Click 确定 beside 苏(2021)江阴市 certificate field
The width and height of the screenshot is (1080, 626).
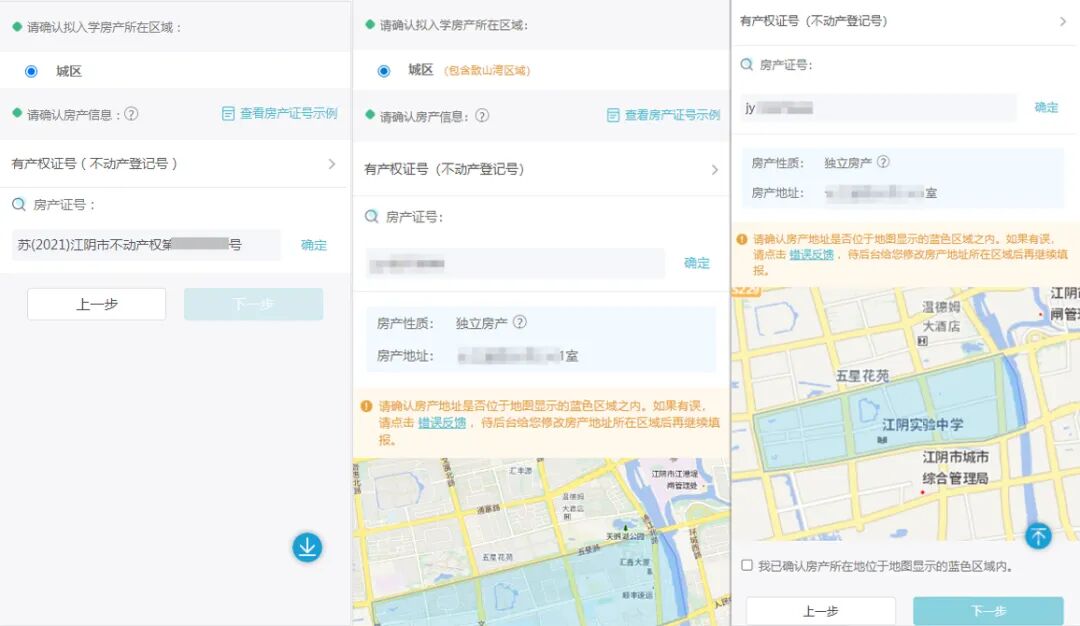point(314,245)
